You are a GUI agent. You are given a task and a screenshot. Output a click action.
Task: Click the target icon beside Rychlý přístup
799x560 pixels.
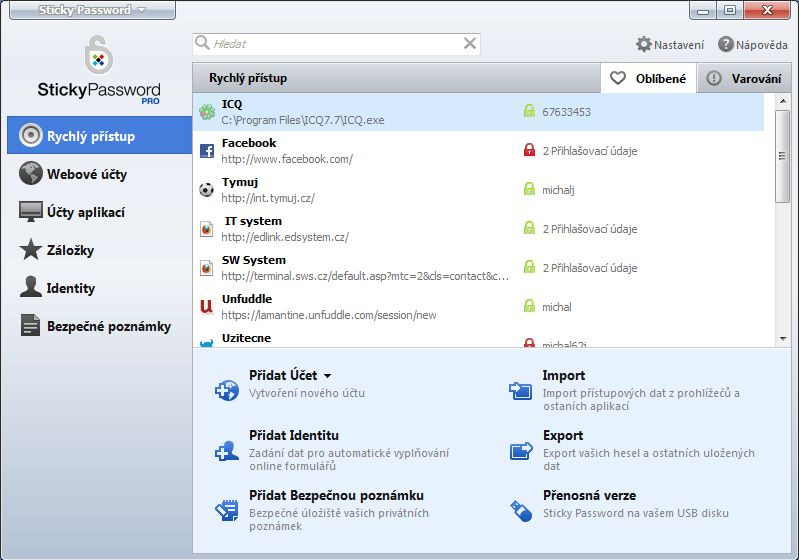tap(31, 135)
